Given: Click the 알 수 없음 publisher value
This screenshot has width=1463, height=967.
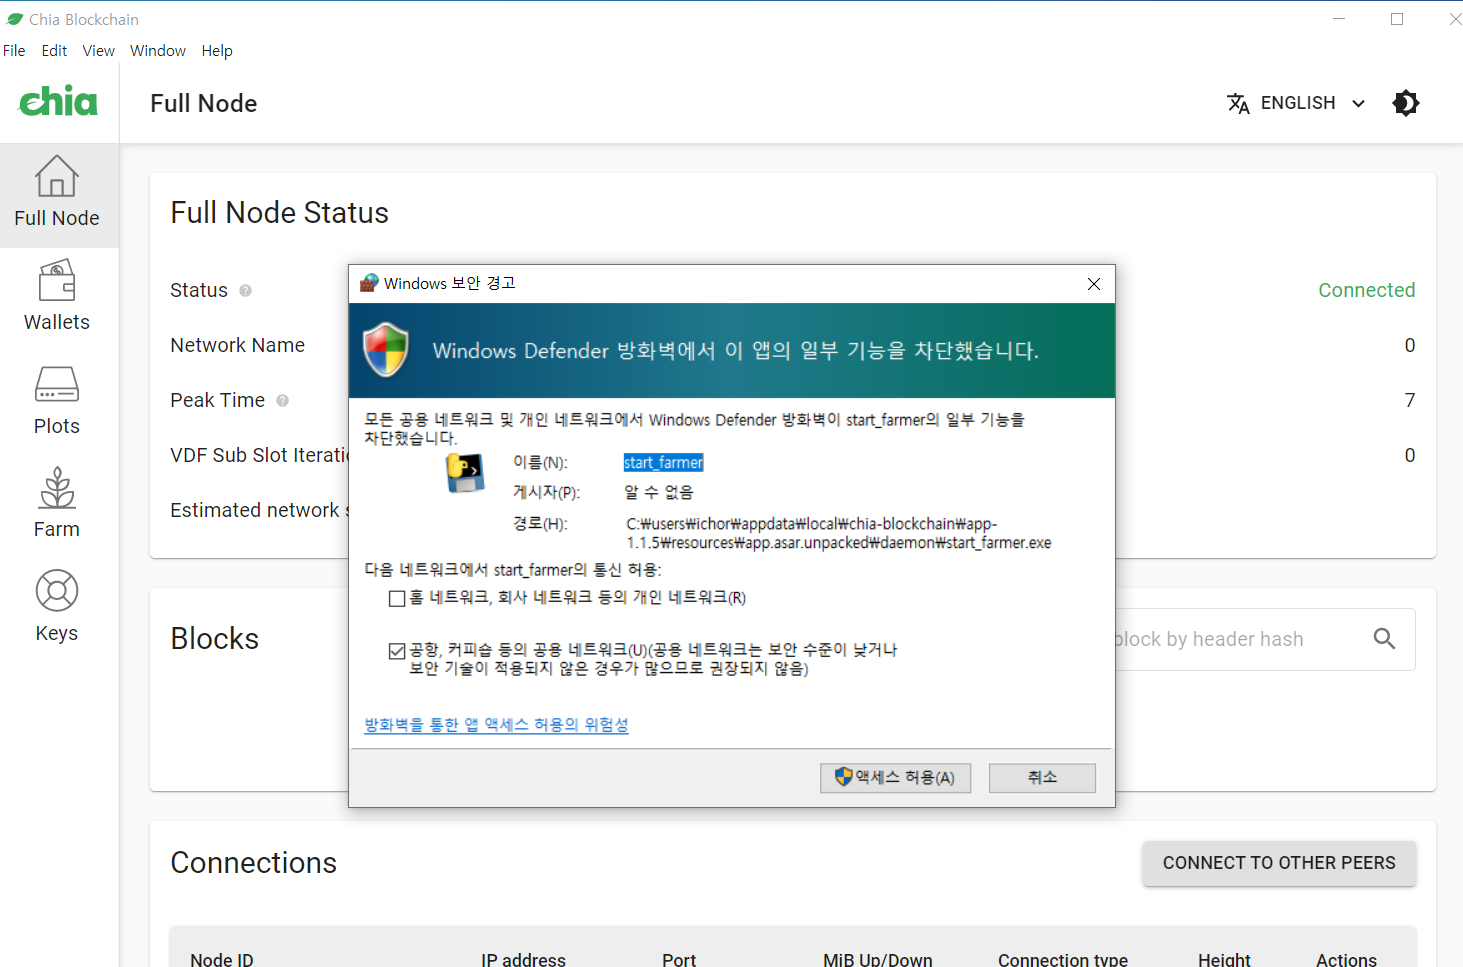Looking at the screenshot, I should (659, 492).
